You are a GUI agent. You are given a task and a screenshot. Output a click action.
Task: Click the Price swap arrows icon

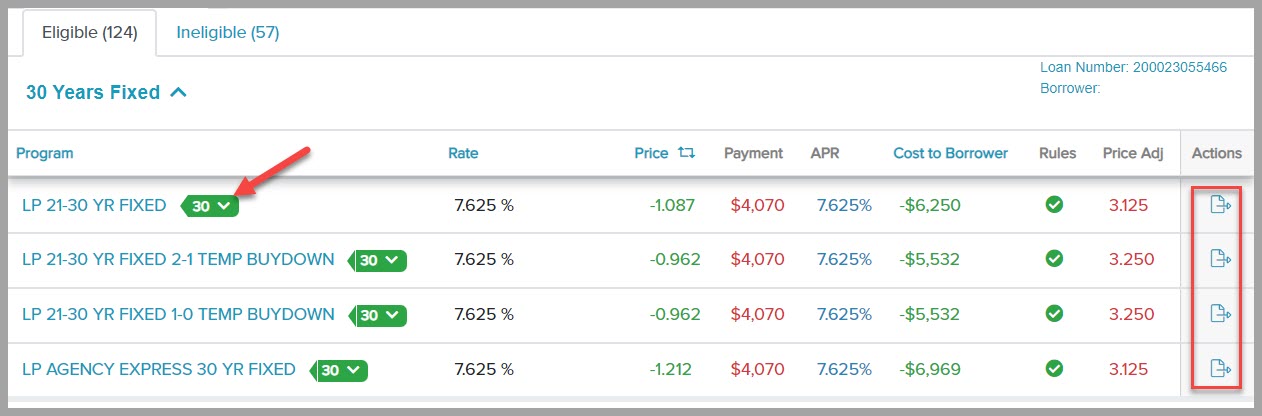[686, 153]
